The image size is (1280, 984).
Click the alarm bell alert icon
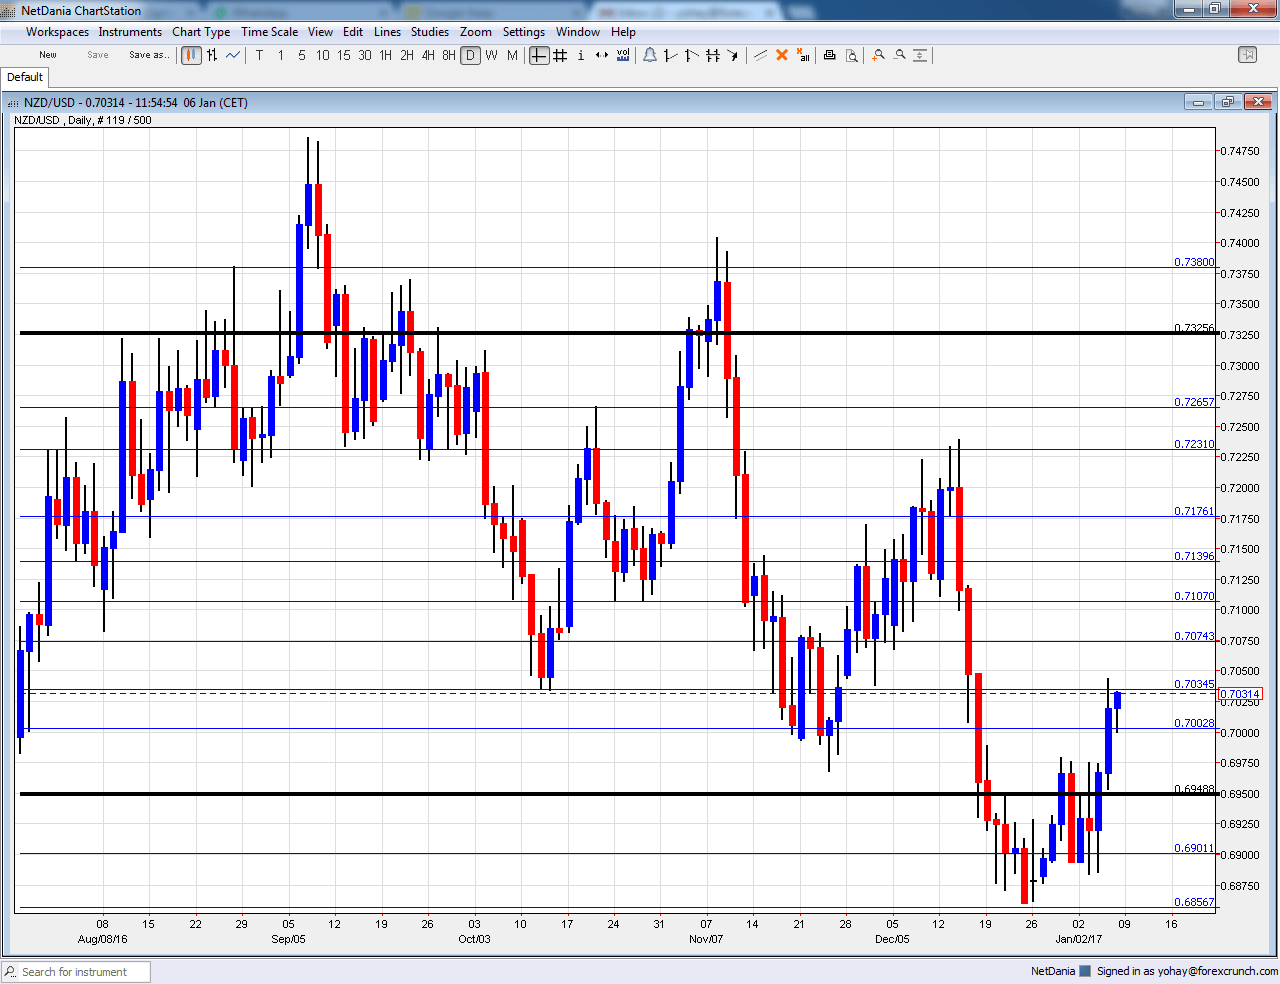pyautogui.click(x=650, y=56)
